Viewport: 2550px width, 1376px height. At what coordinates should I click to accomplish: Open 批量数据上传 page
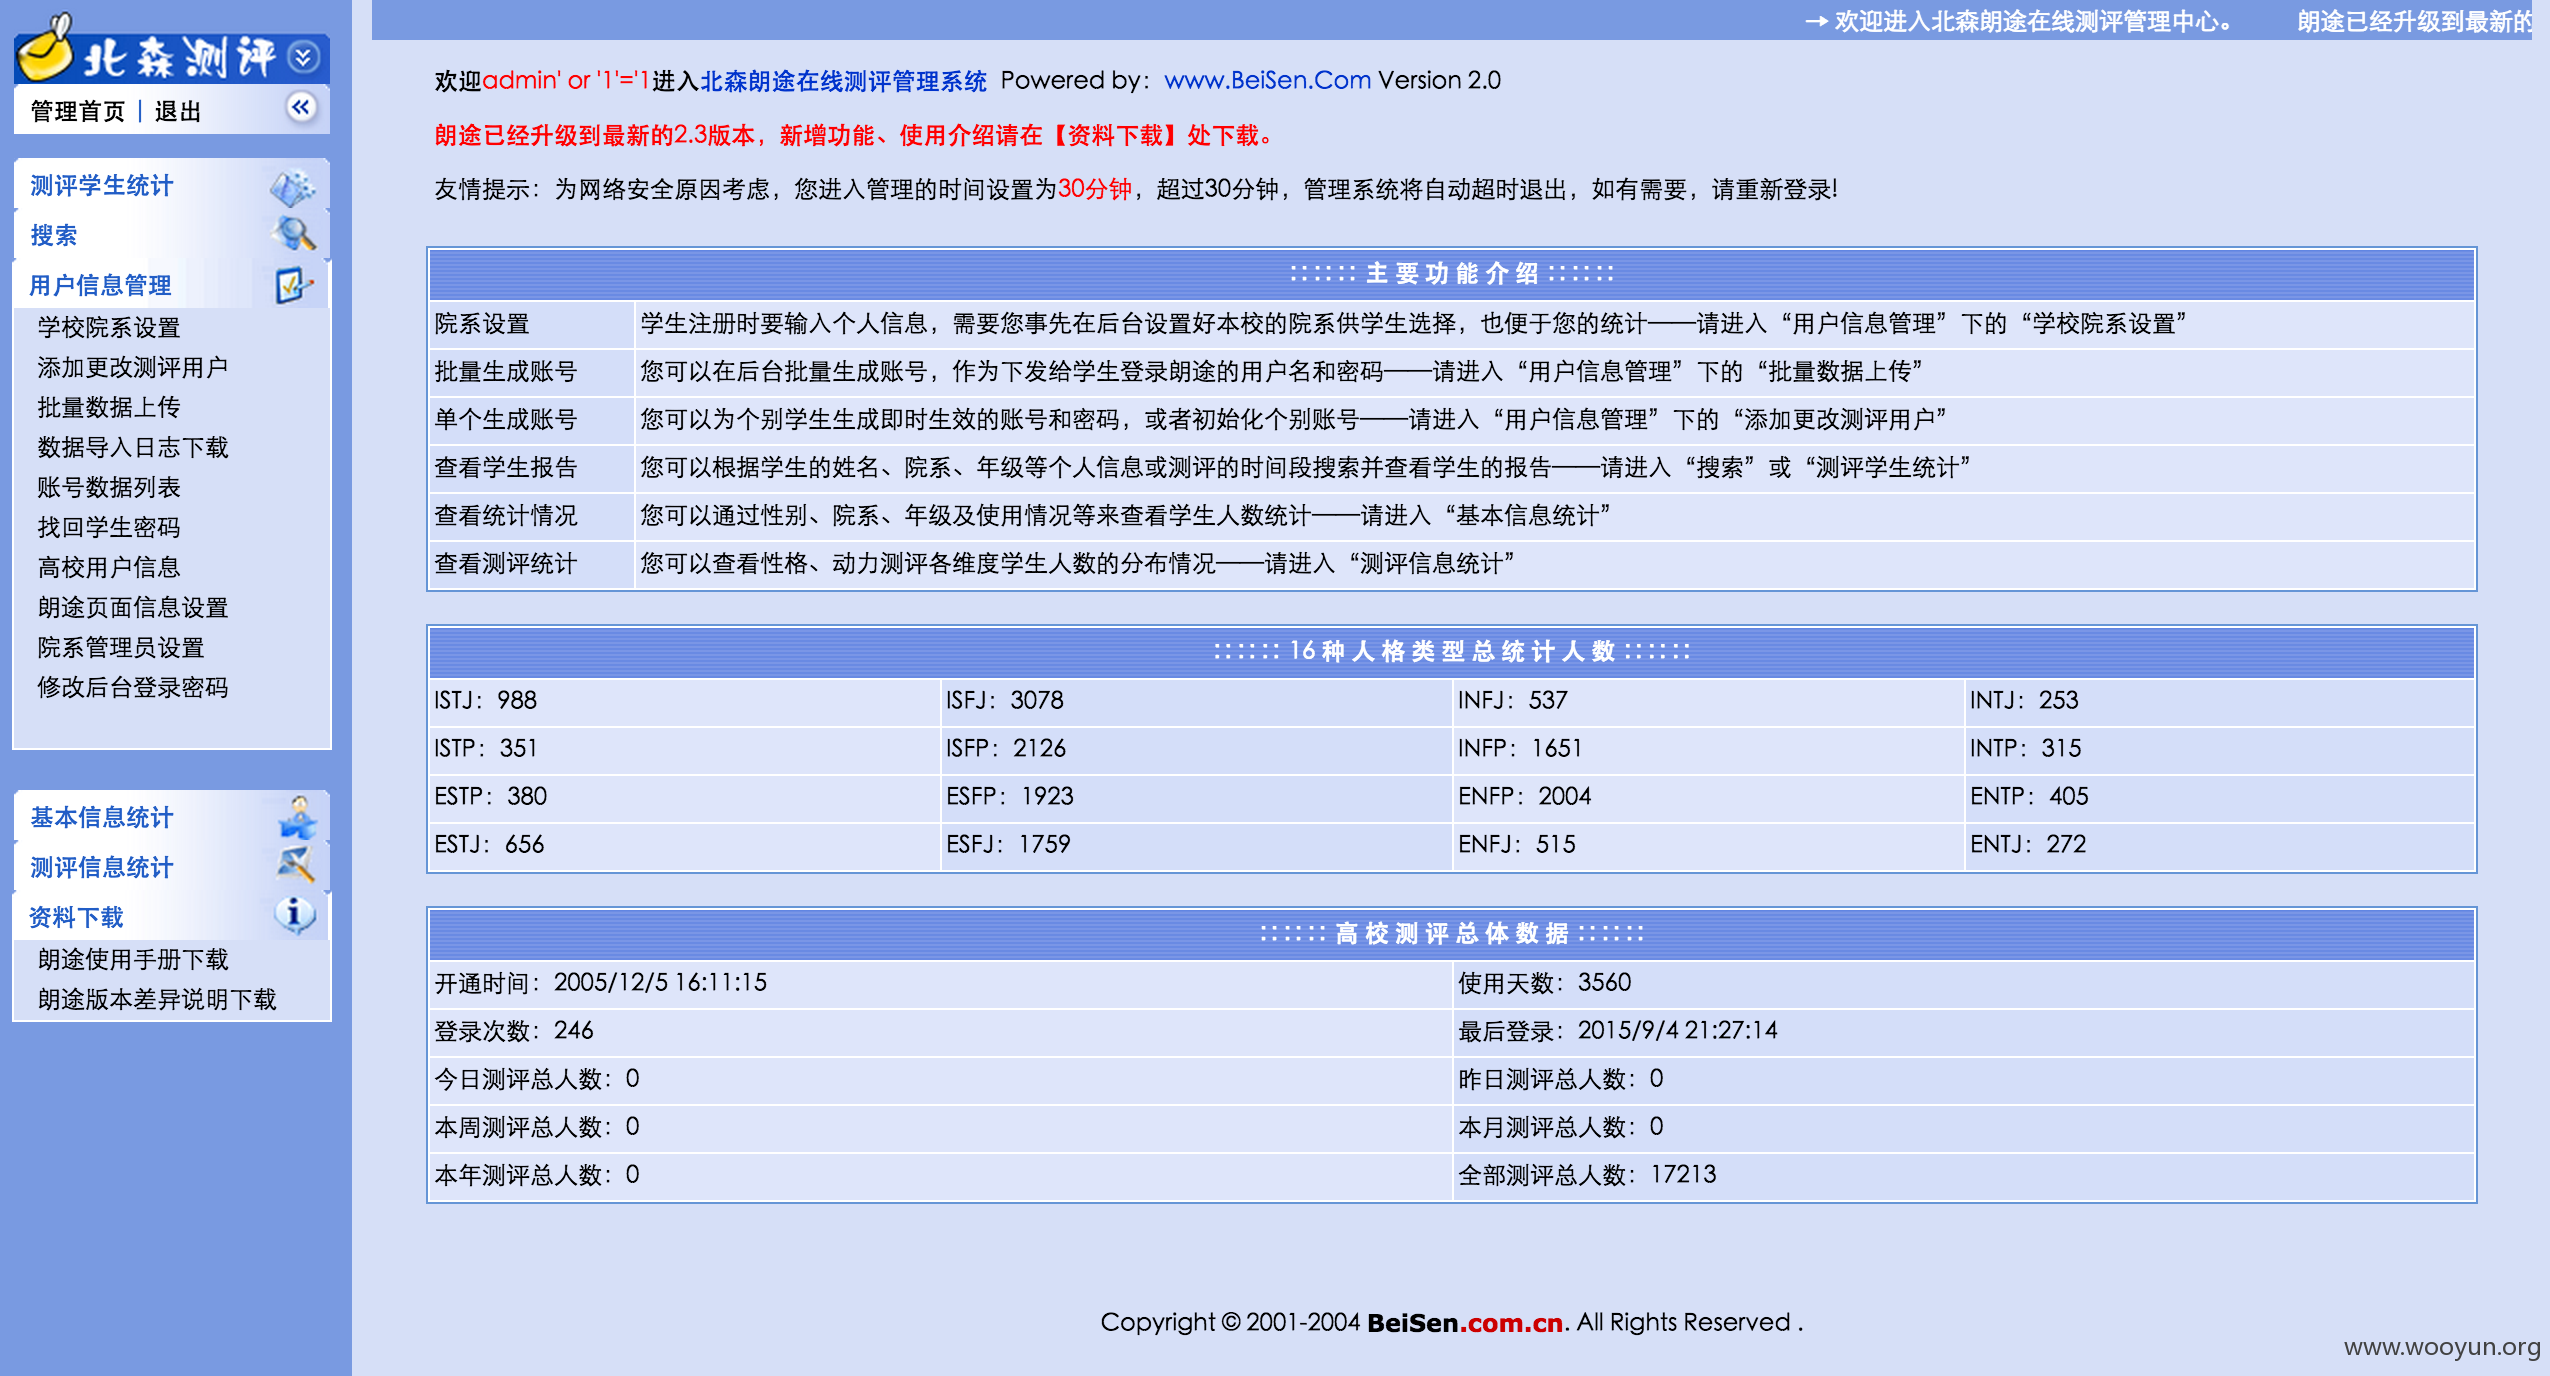(109, 407)
